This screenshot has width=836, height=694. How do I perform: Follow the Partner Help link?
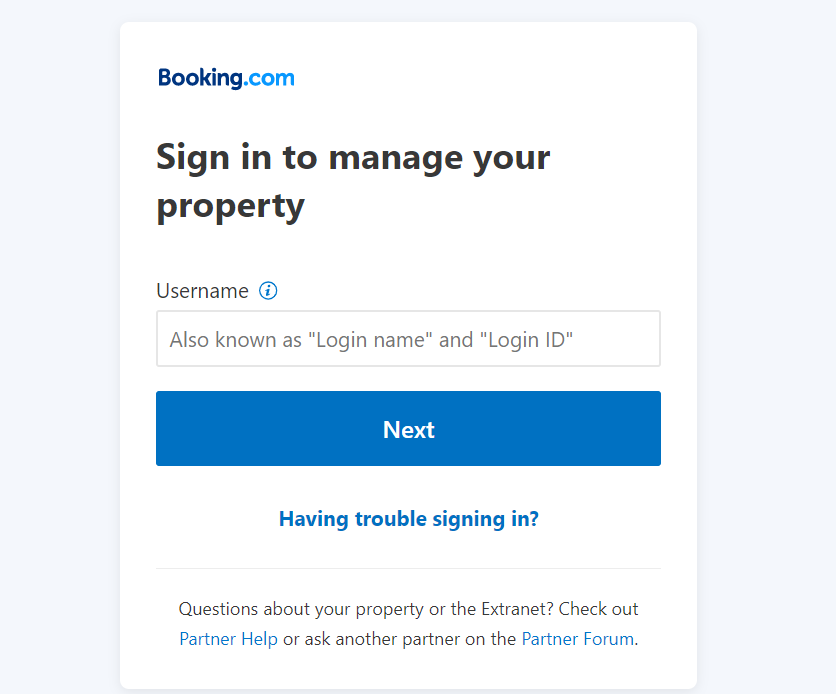point(228,639)
